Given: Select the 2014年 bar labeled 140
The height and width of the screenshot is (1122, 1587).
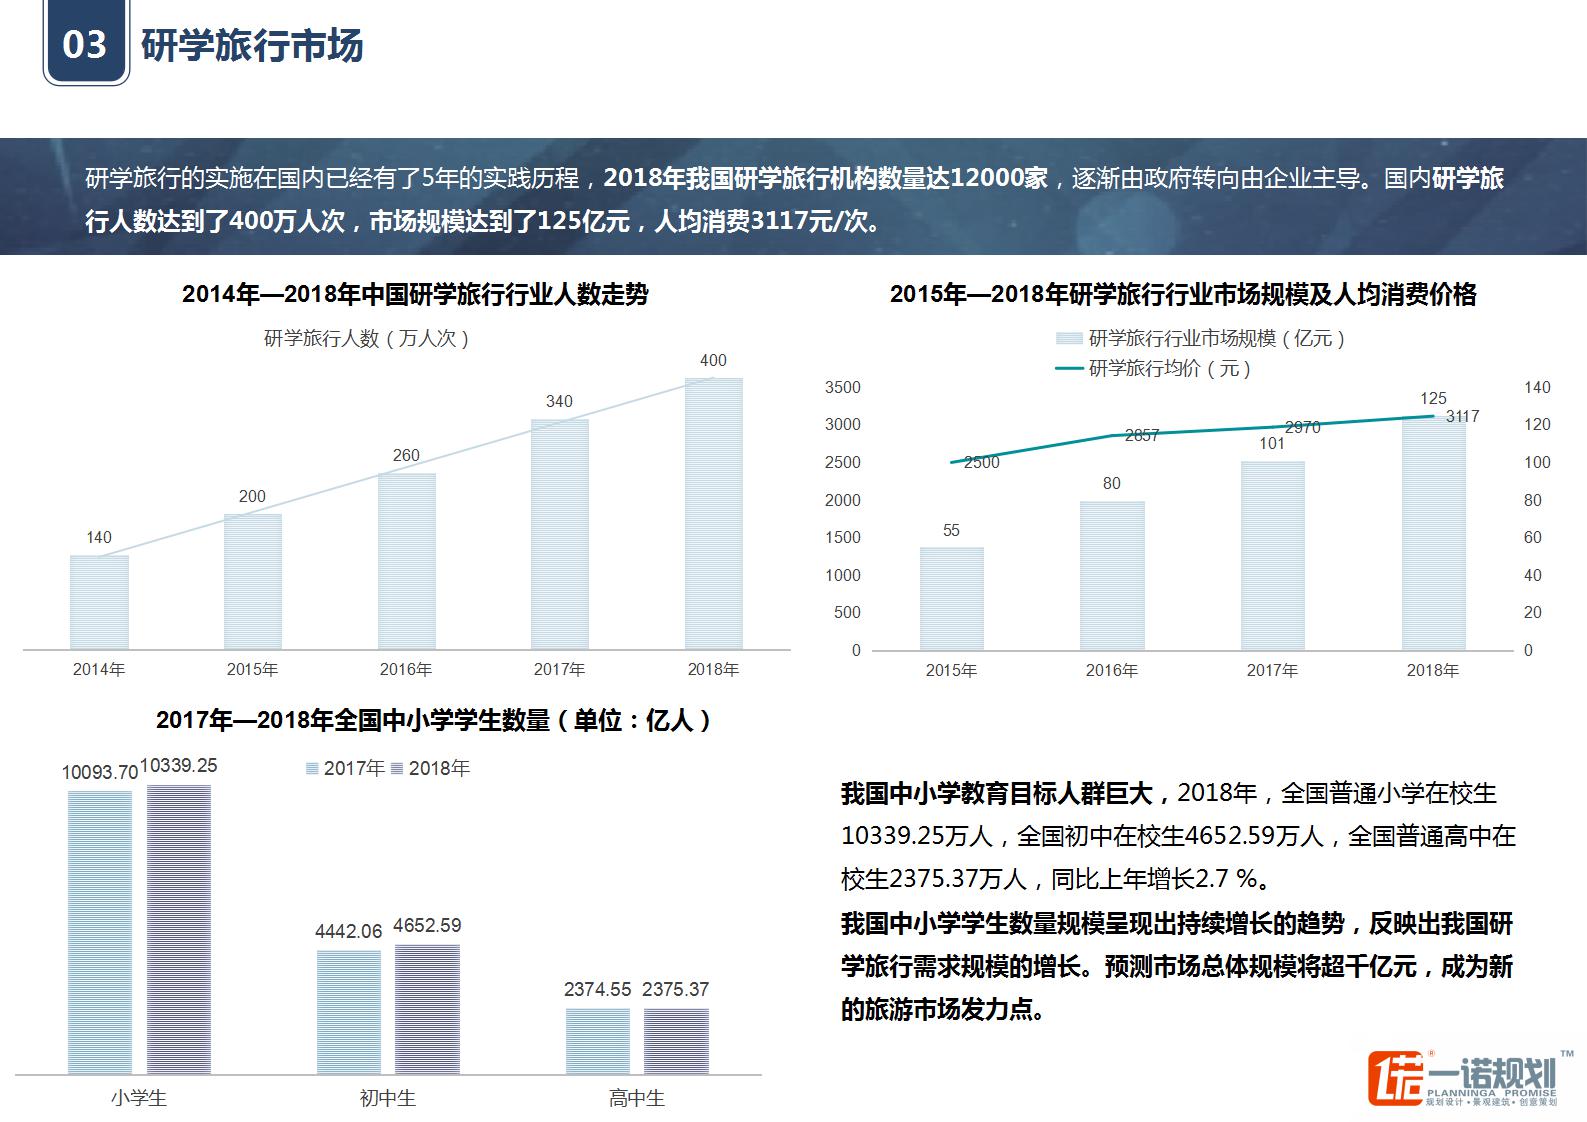Looking at the screenshot, I should (99, 602).
